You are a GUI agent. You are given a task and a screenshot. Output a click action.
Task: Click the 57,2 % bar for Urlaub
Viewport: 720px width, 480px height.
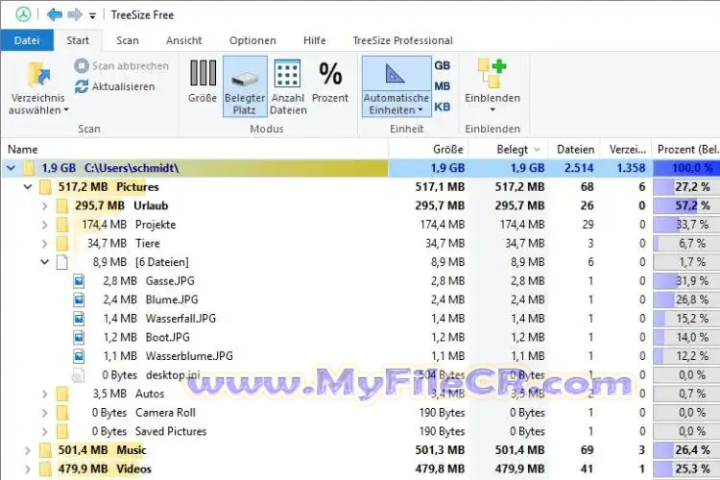tap(686, 206)
